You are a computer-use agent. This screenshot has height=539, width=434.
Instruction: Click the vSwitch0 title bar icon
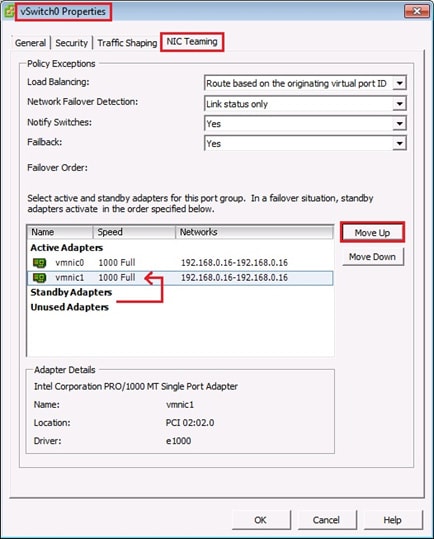tap(9, 12)
